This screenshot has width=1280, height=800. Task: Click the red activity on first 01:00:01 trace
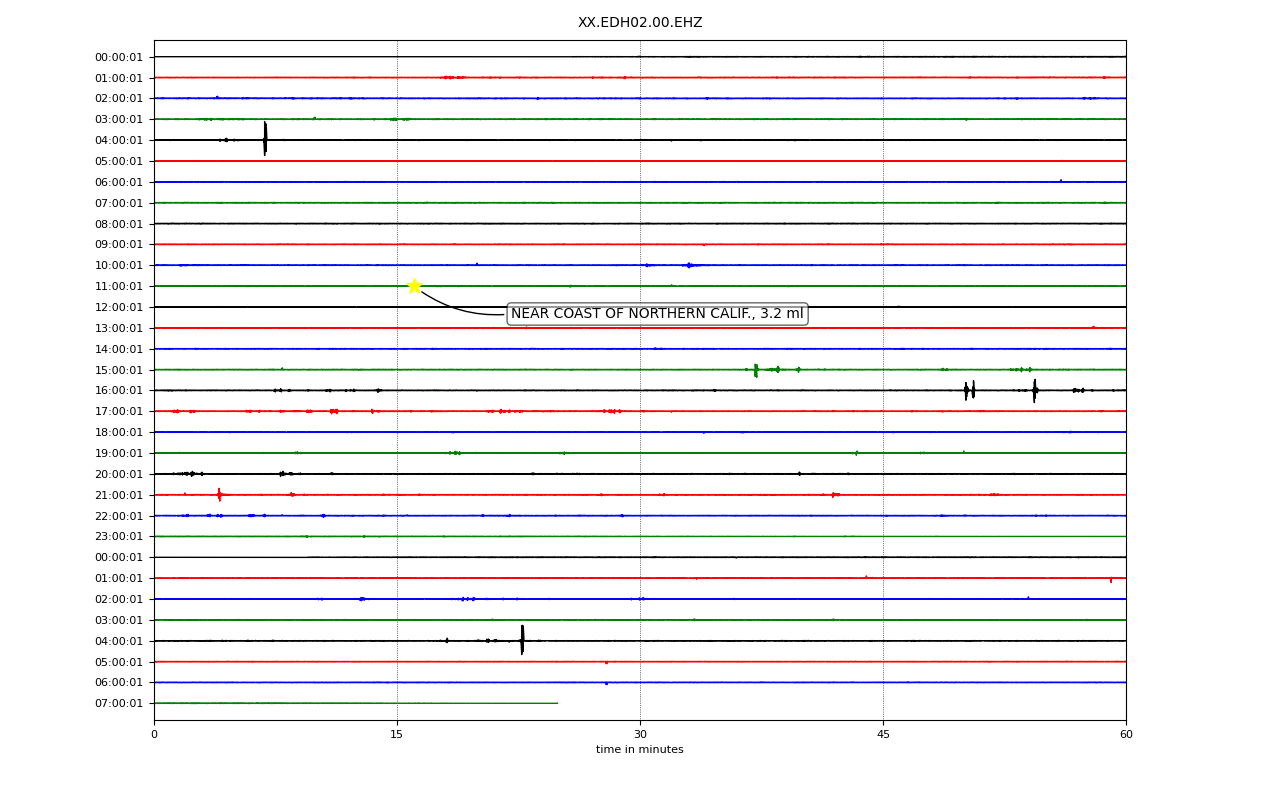pos(452,77)
